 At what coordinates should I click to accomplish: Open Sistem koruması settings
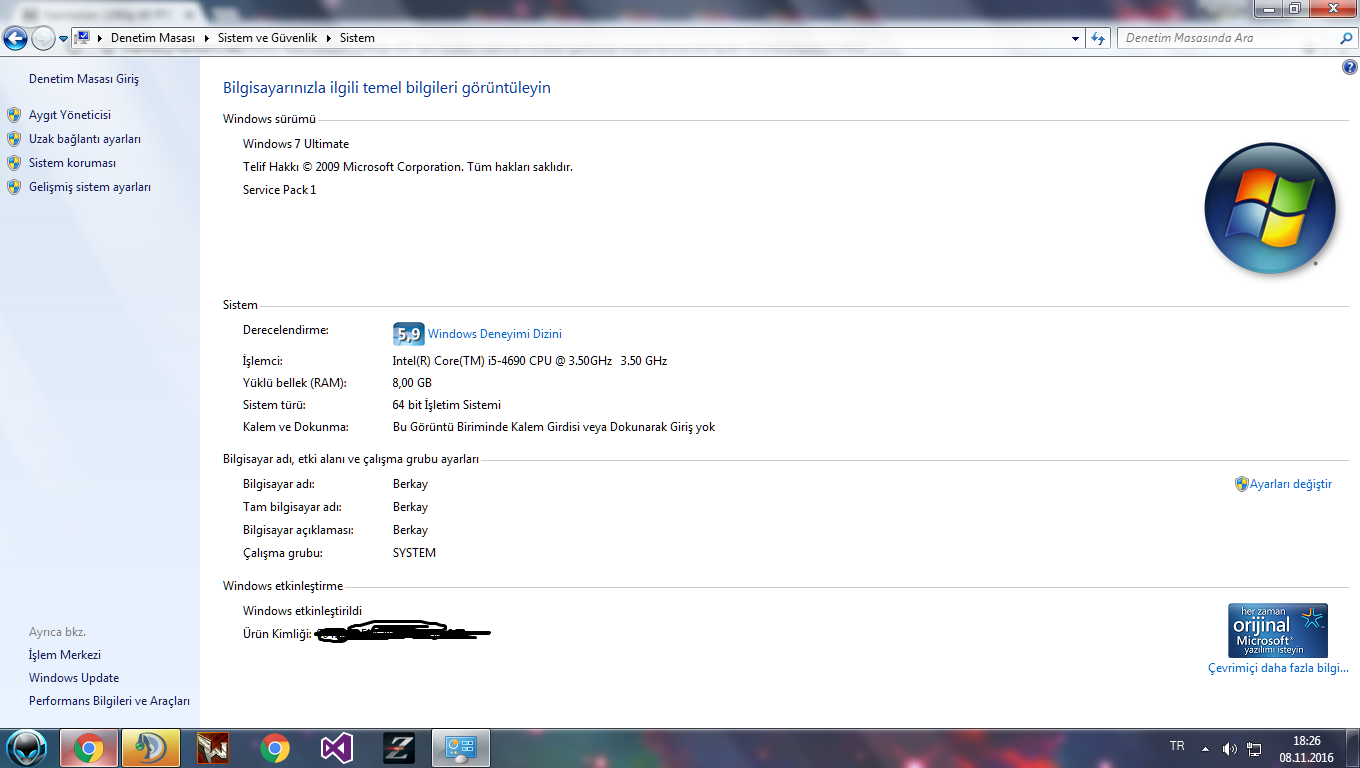click(x=73, y=163)
